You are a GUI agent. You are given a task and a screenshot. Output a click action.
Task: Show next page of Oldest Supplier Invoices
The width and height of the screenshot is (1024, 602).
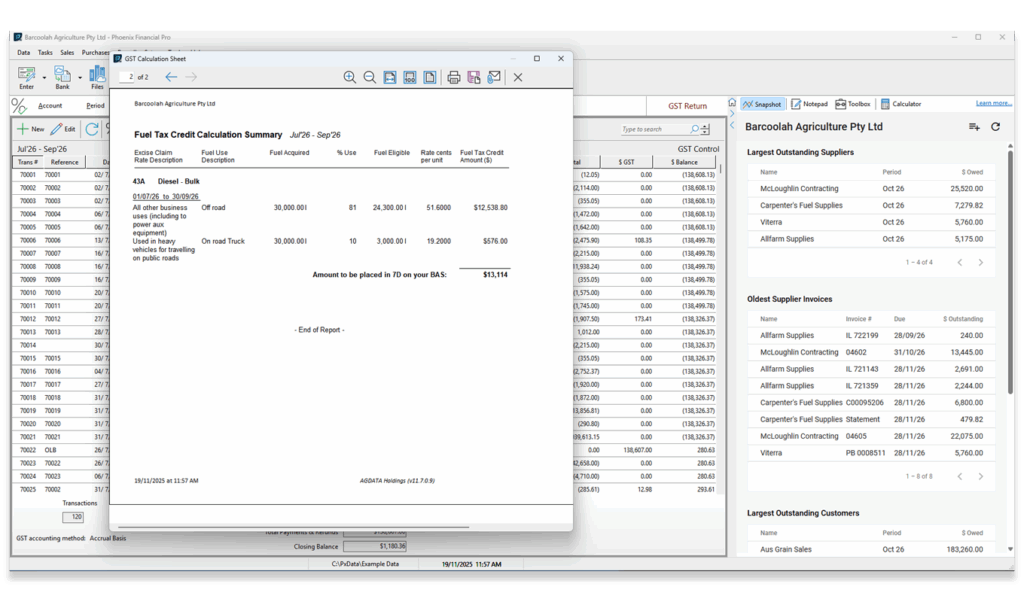[980, 476]
